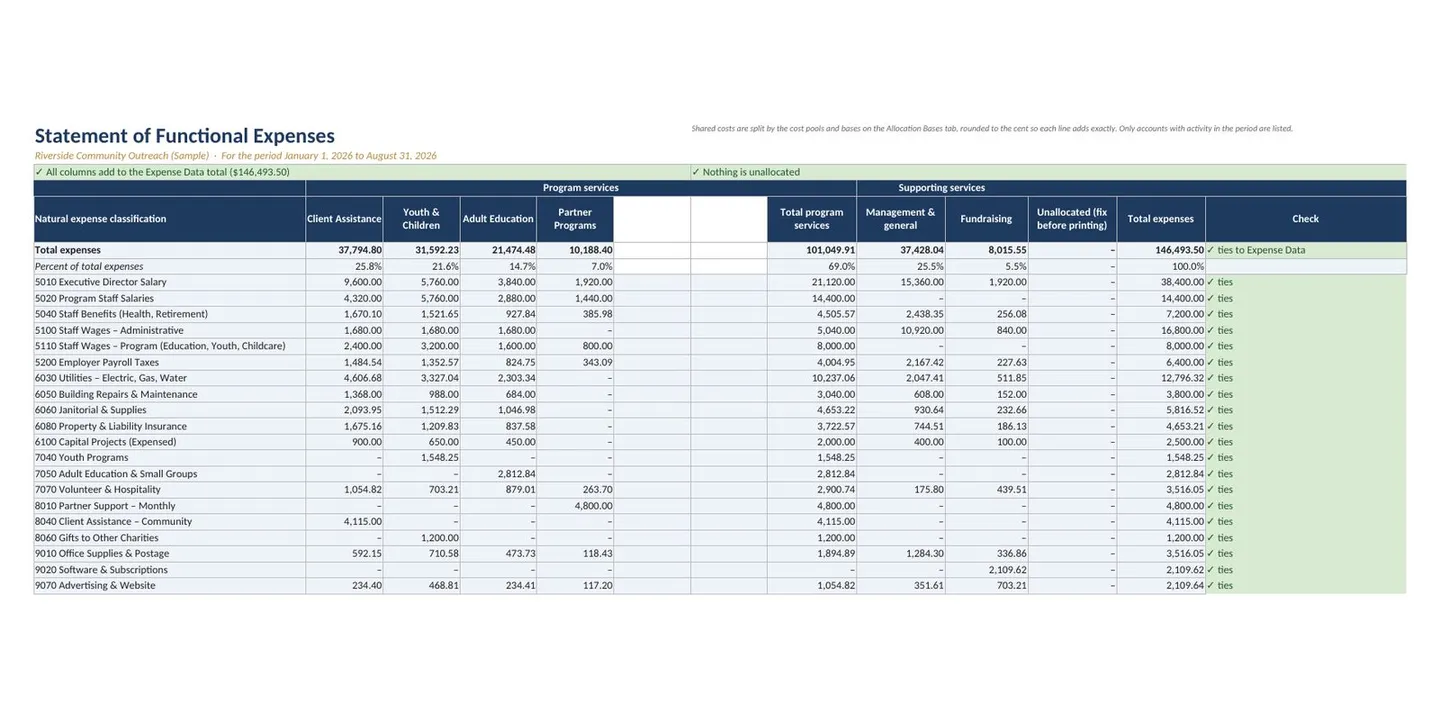Click the "6100 Capital Projects (Expensed)" row label
This screenshot has width=1440, height=720.
click(x=106, y=442)
